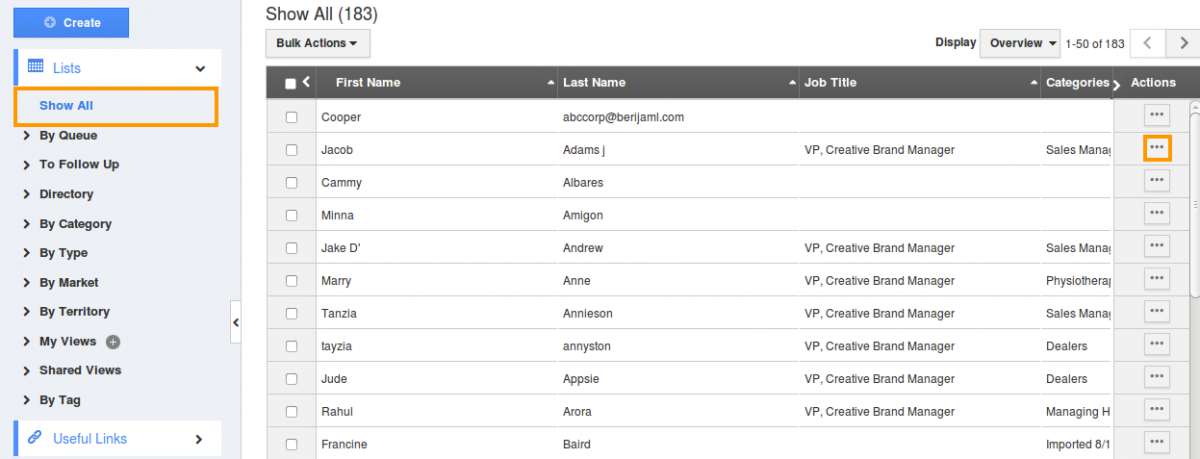Open actions menu for Cooper row
Screen dimensions: 1200x459
[1157, 116]
